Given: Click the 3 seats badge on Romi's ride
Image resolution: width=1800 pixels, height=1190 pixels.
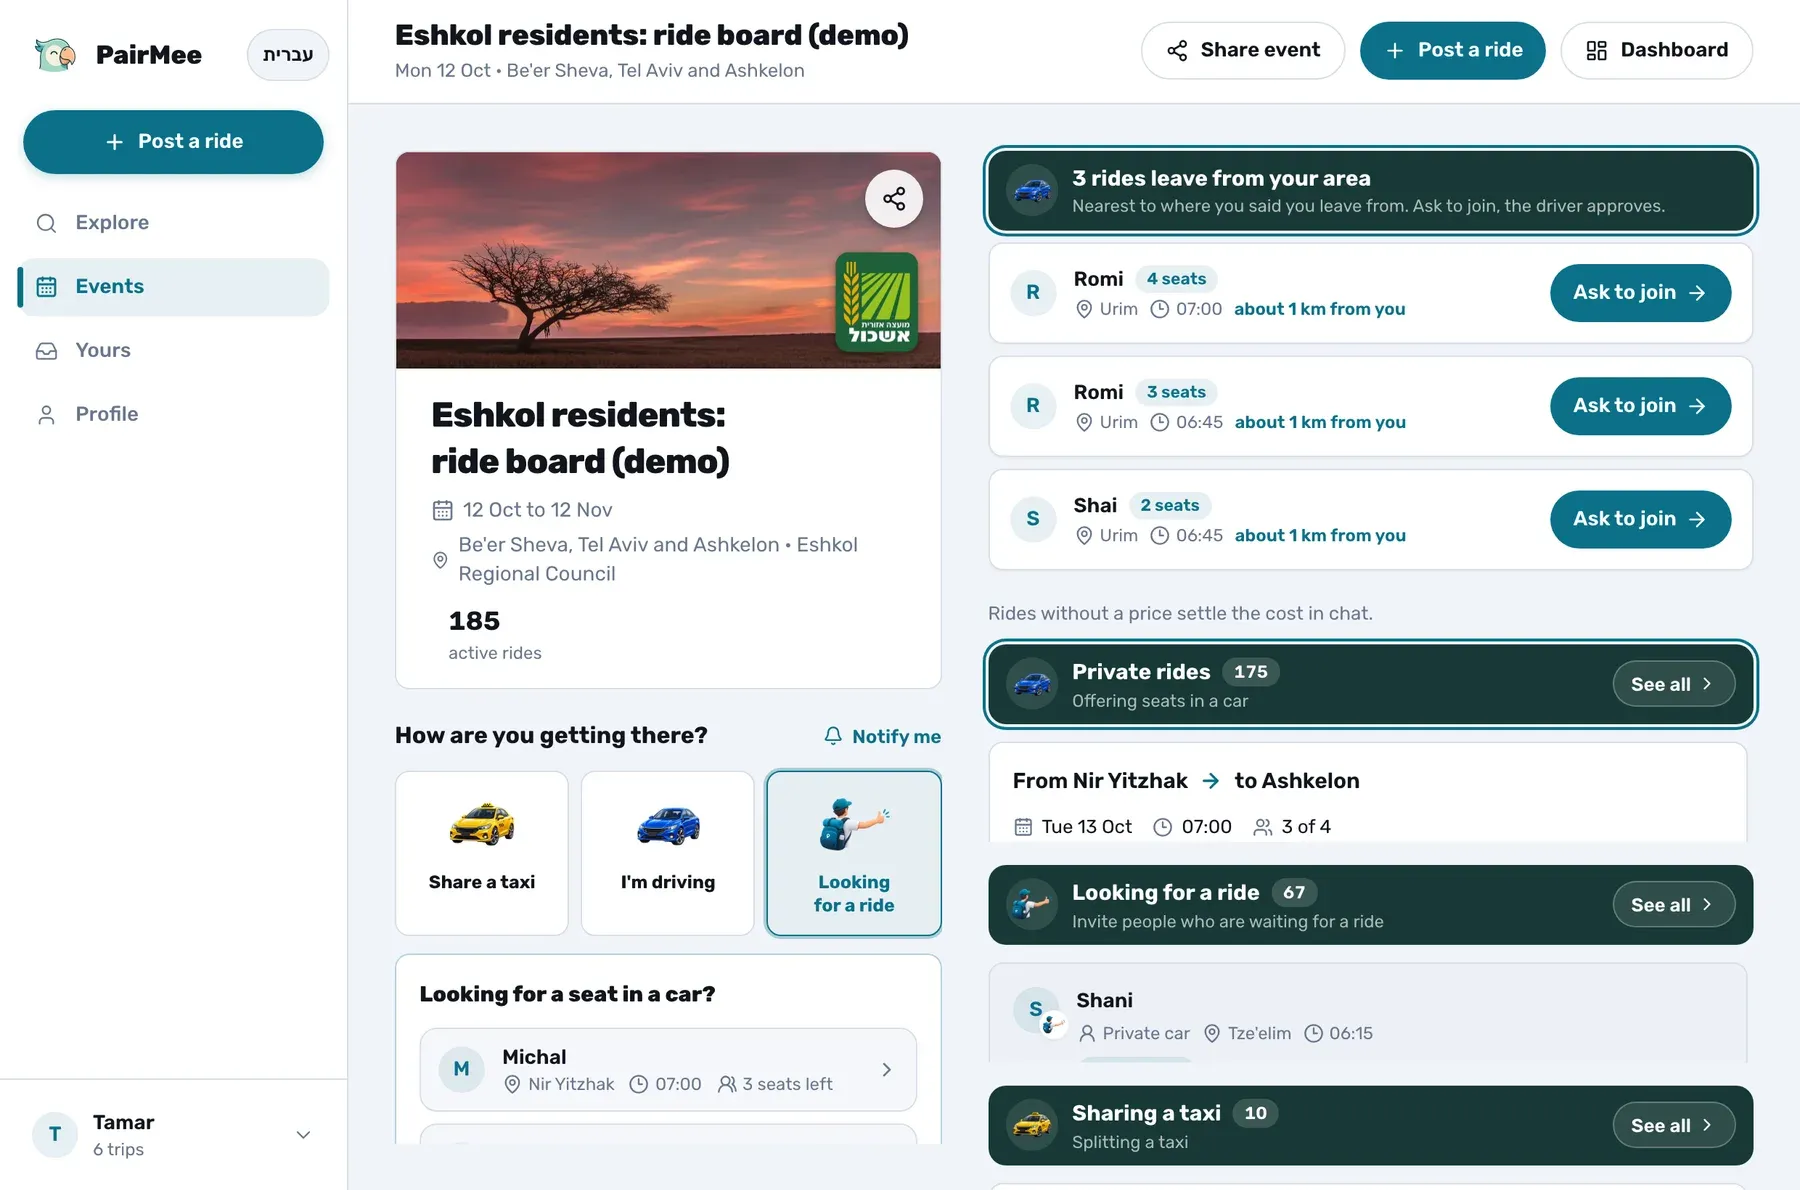Looking at the screenshot, I should click(x=1176, y=392).
